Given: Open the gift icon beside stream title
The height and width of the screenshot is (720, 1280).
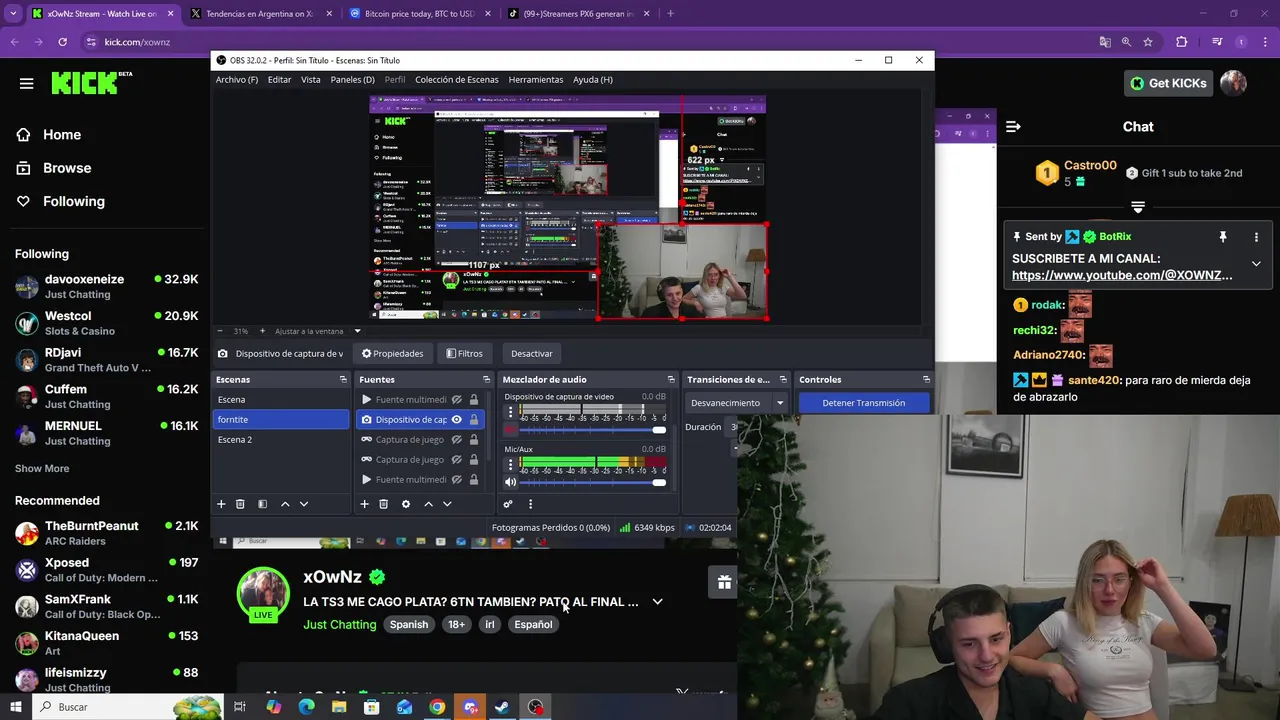Looking at the screenshot, I should coord(724,582).
